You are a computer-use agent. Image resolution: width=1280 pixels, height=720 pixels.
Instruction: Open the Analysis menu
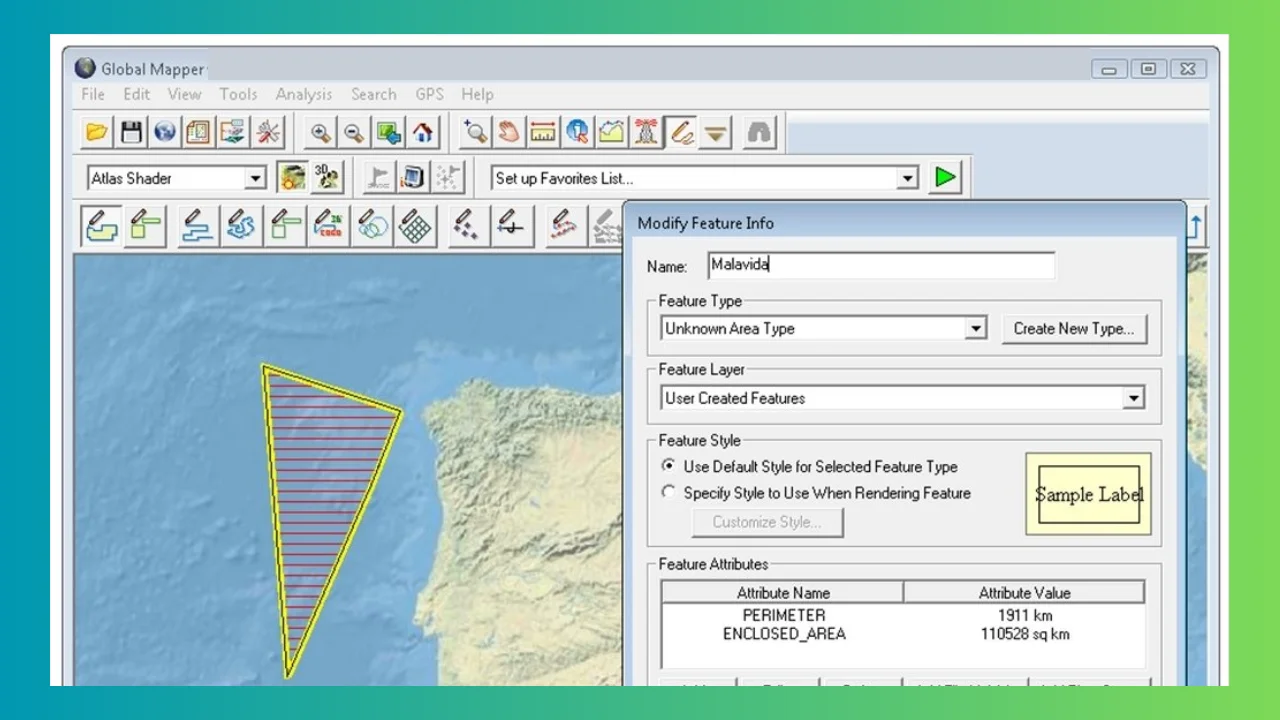pos(304,94)
